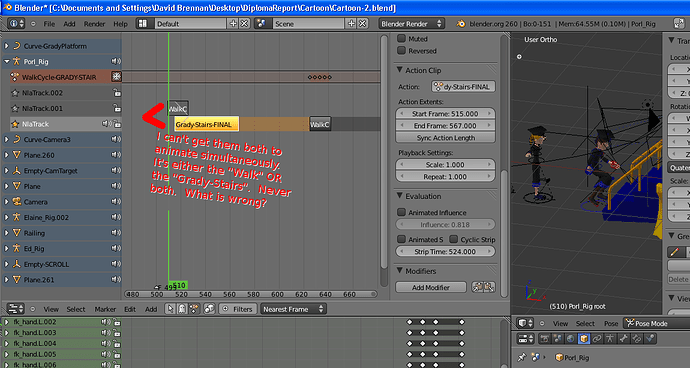This screenshot has width=690, height=368.
Task: Toggle solo star on NlaTrack
Action: [x=15, y=124]
